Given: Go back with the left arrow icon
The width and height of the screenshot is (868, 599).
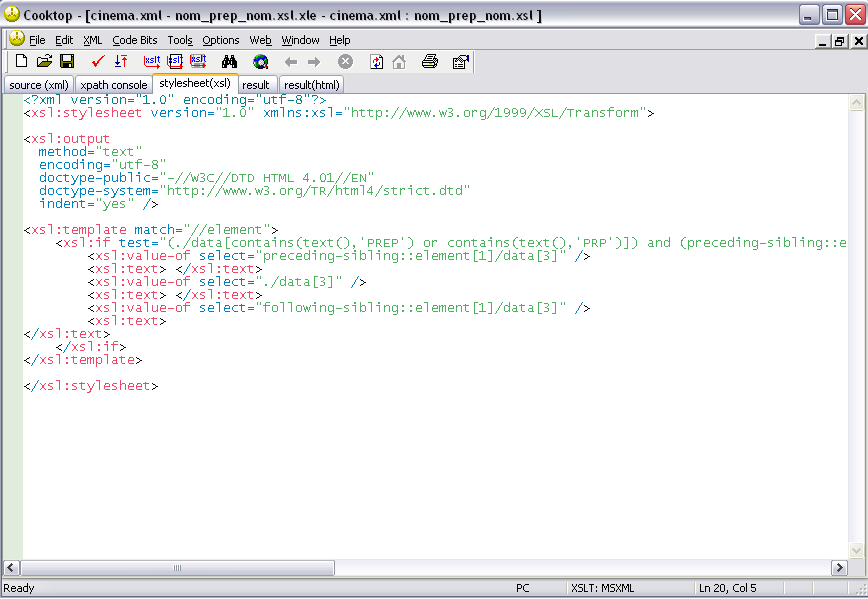Looking at the screenshot, I should (x=291, y=62).
